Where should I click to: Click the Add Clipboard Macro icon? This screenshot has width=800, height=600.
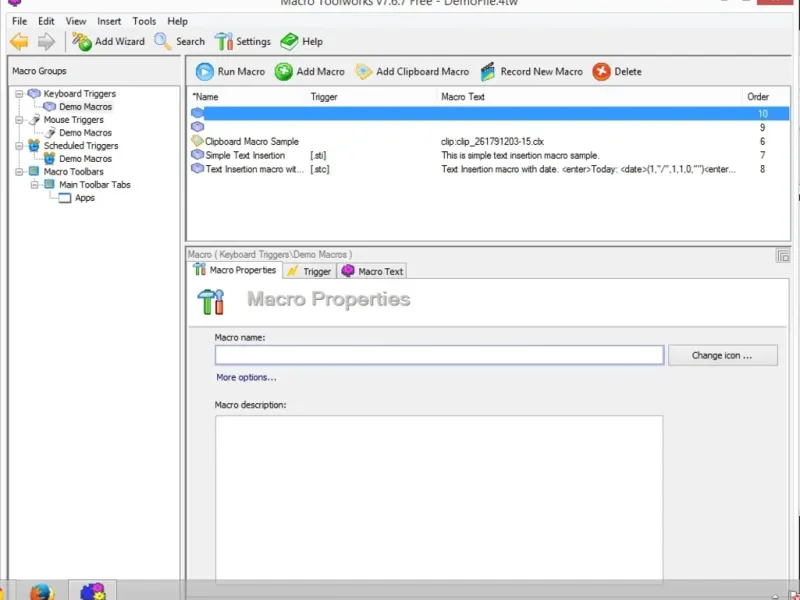point(363,71)
